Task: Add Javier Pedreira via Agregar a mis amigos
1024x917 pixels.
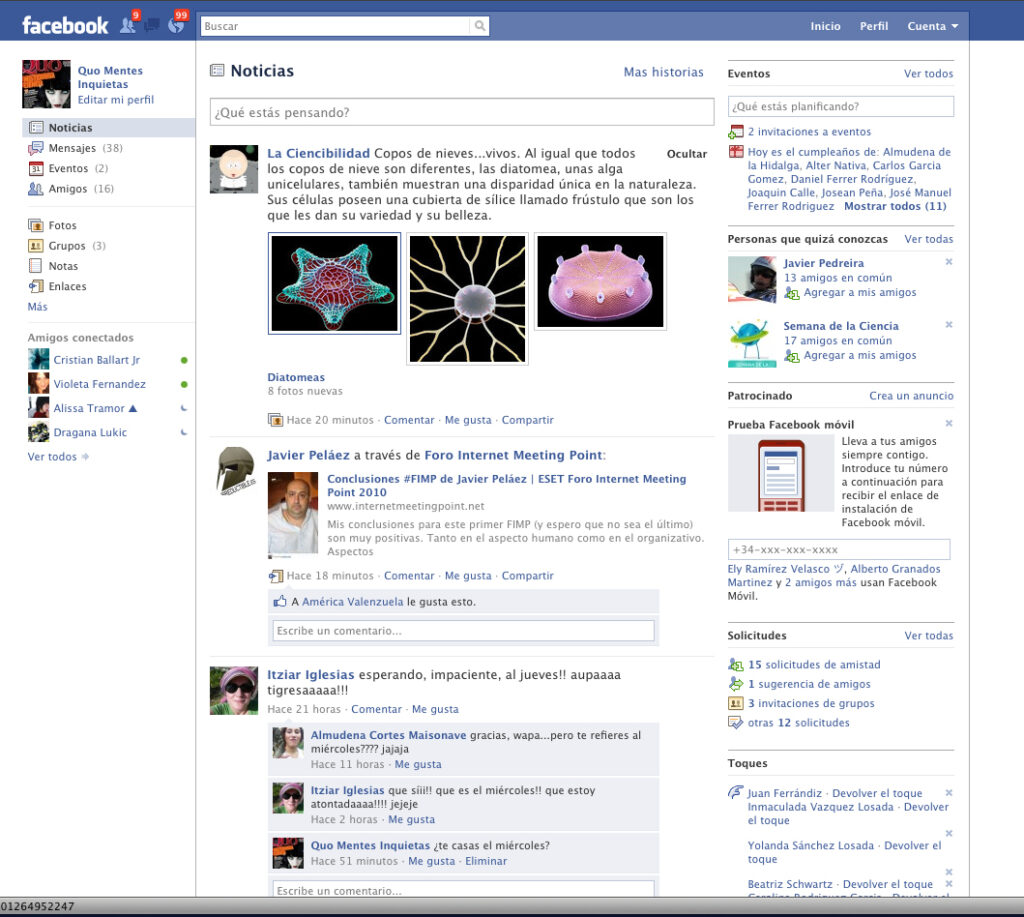Action: click(x=859, y=293)
